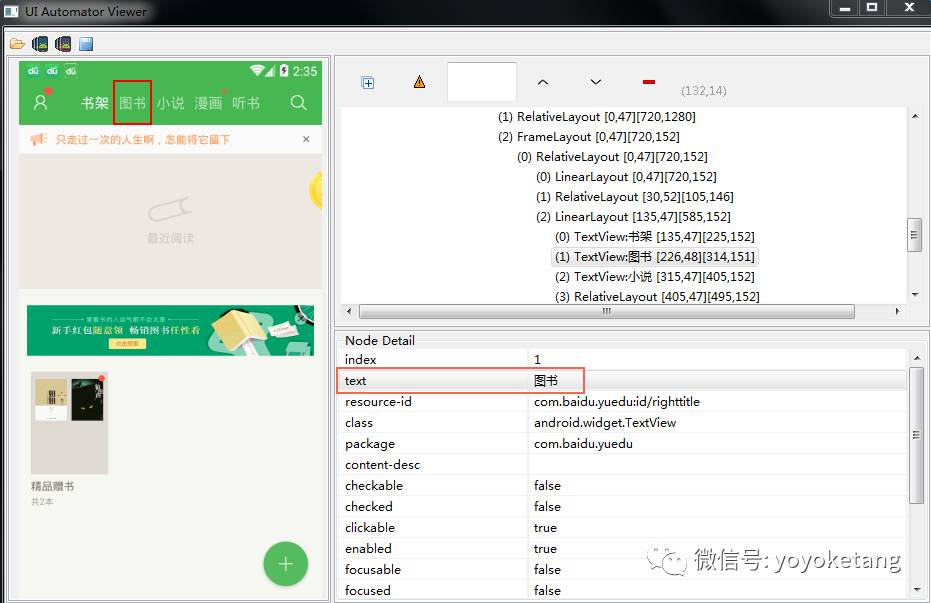
Task: Select the text row value 图书
Action: coord(546,381)
